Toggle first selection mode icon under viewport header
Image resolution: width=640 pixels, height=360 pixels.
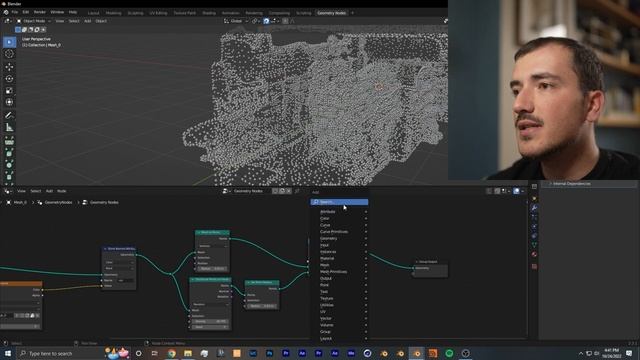click(18, 29)
